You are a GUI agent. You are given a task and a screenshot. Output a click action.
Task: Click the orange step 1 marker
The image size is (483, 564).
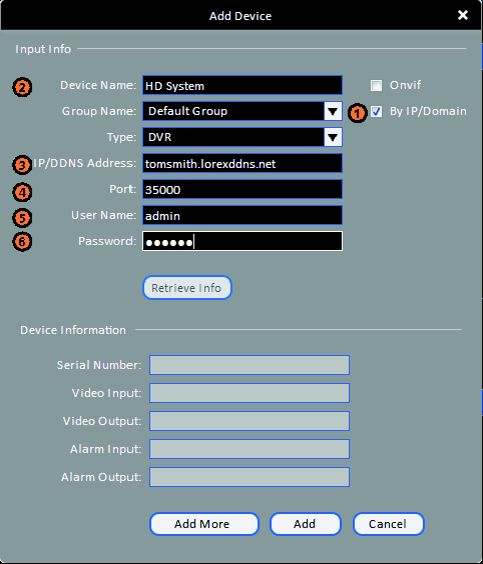click(357, 113)
